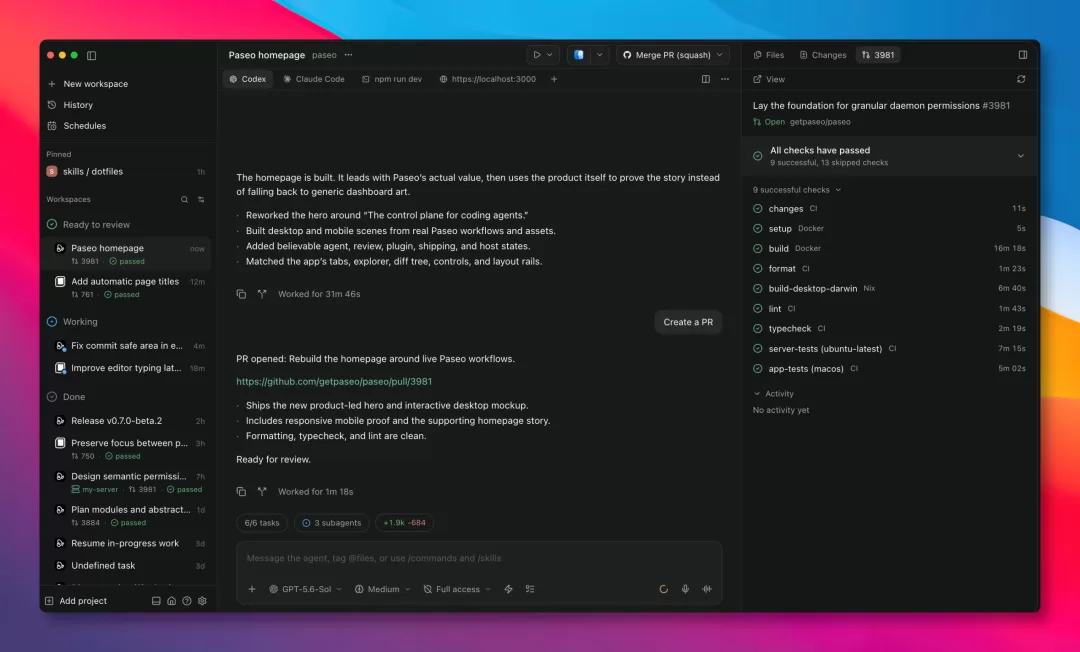
Task: Open History in the sidebar
Action: pyautogui.click(x=78, y=105)
